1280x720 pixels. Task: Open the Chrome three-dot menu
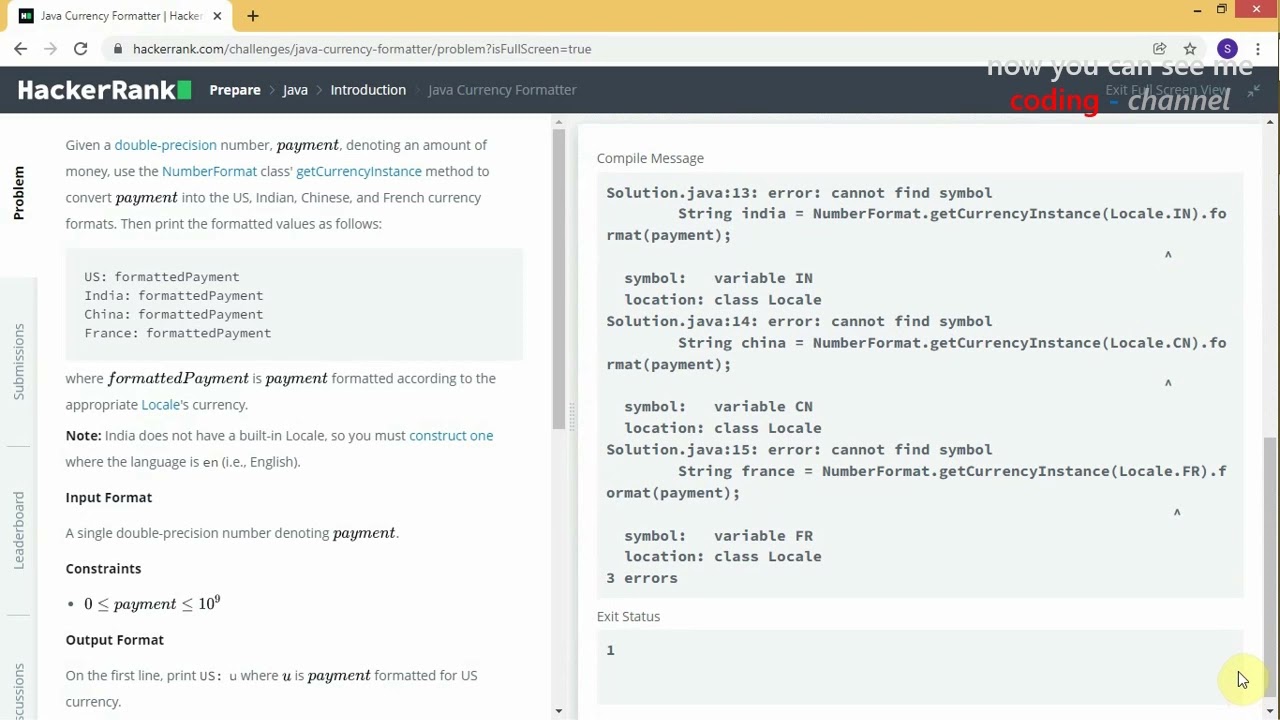tap(1258, 49)
